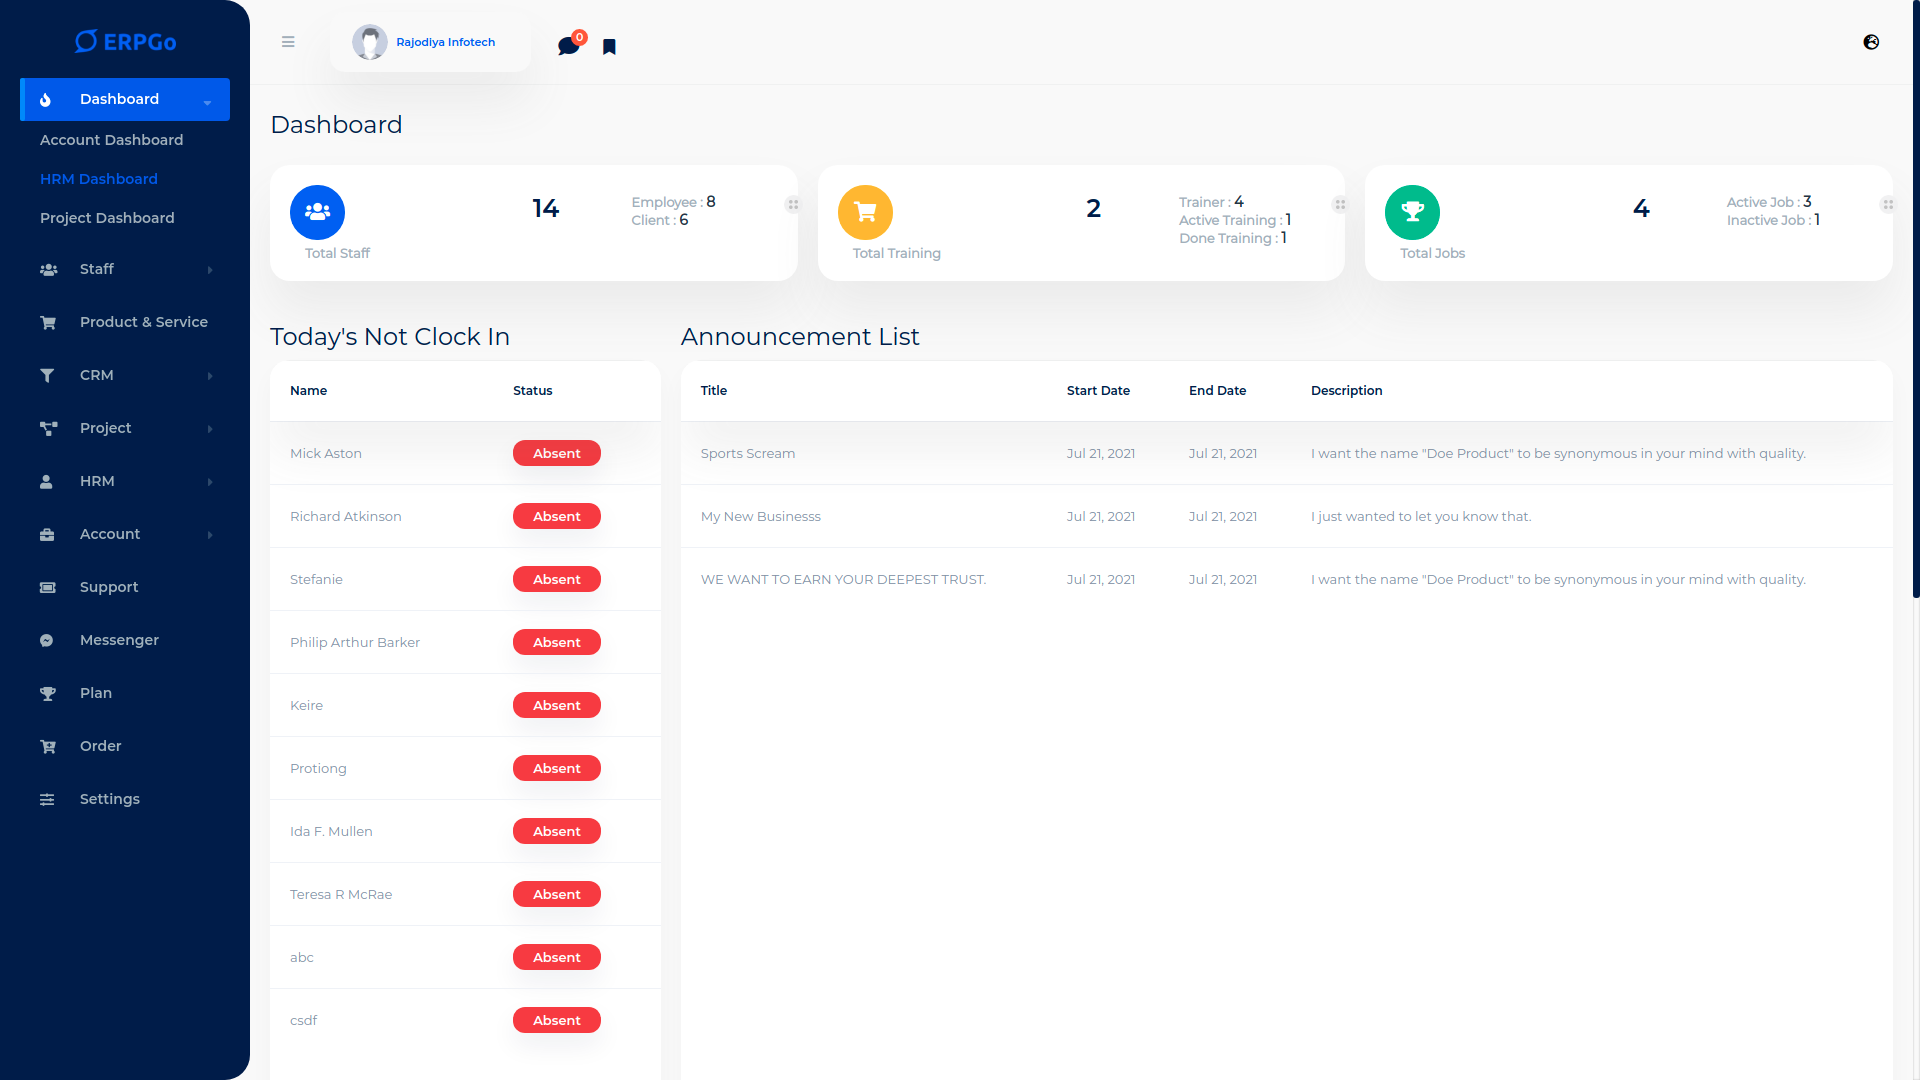Image resolution: width=1920 pixels, height=1080 pixels.
Task: Open the chat messages icon
Action: click(x=568, y=46)
